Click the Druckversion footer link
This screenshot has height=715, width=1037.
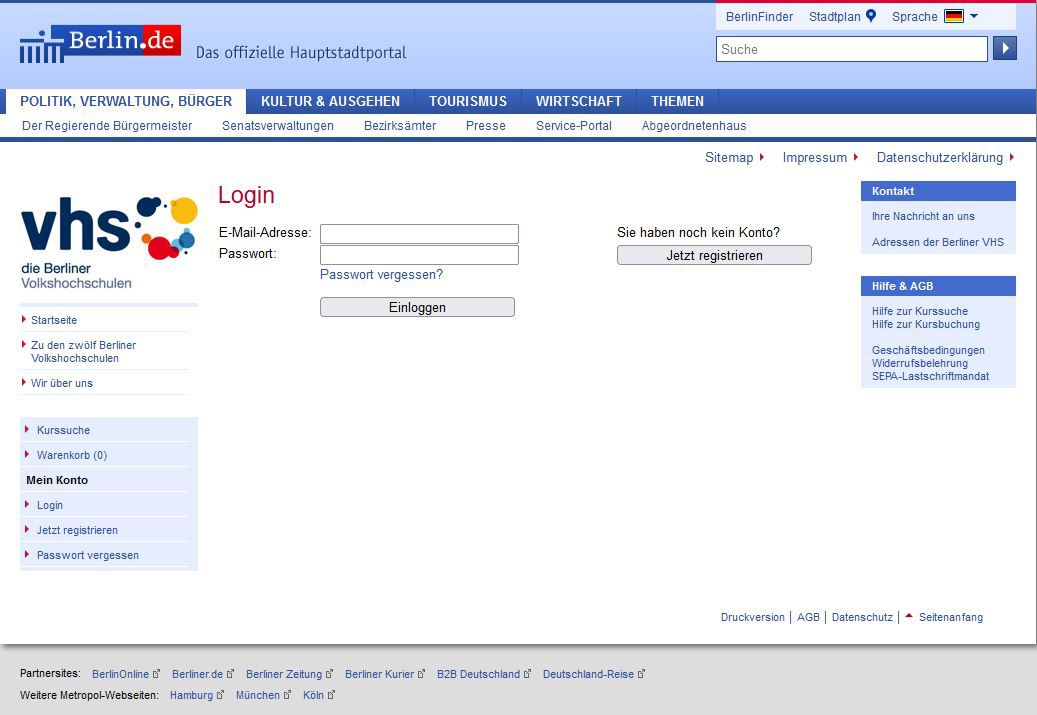pyautogui.click(x=753, y=617)
